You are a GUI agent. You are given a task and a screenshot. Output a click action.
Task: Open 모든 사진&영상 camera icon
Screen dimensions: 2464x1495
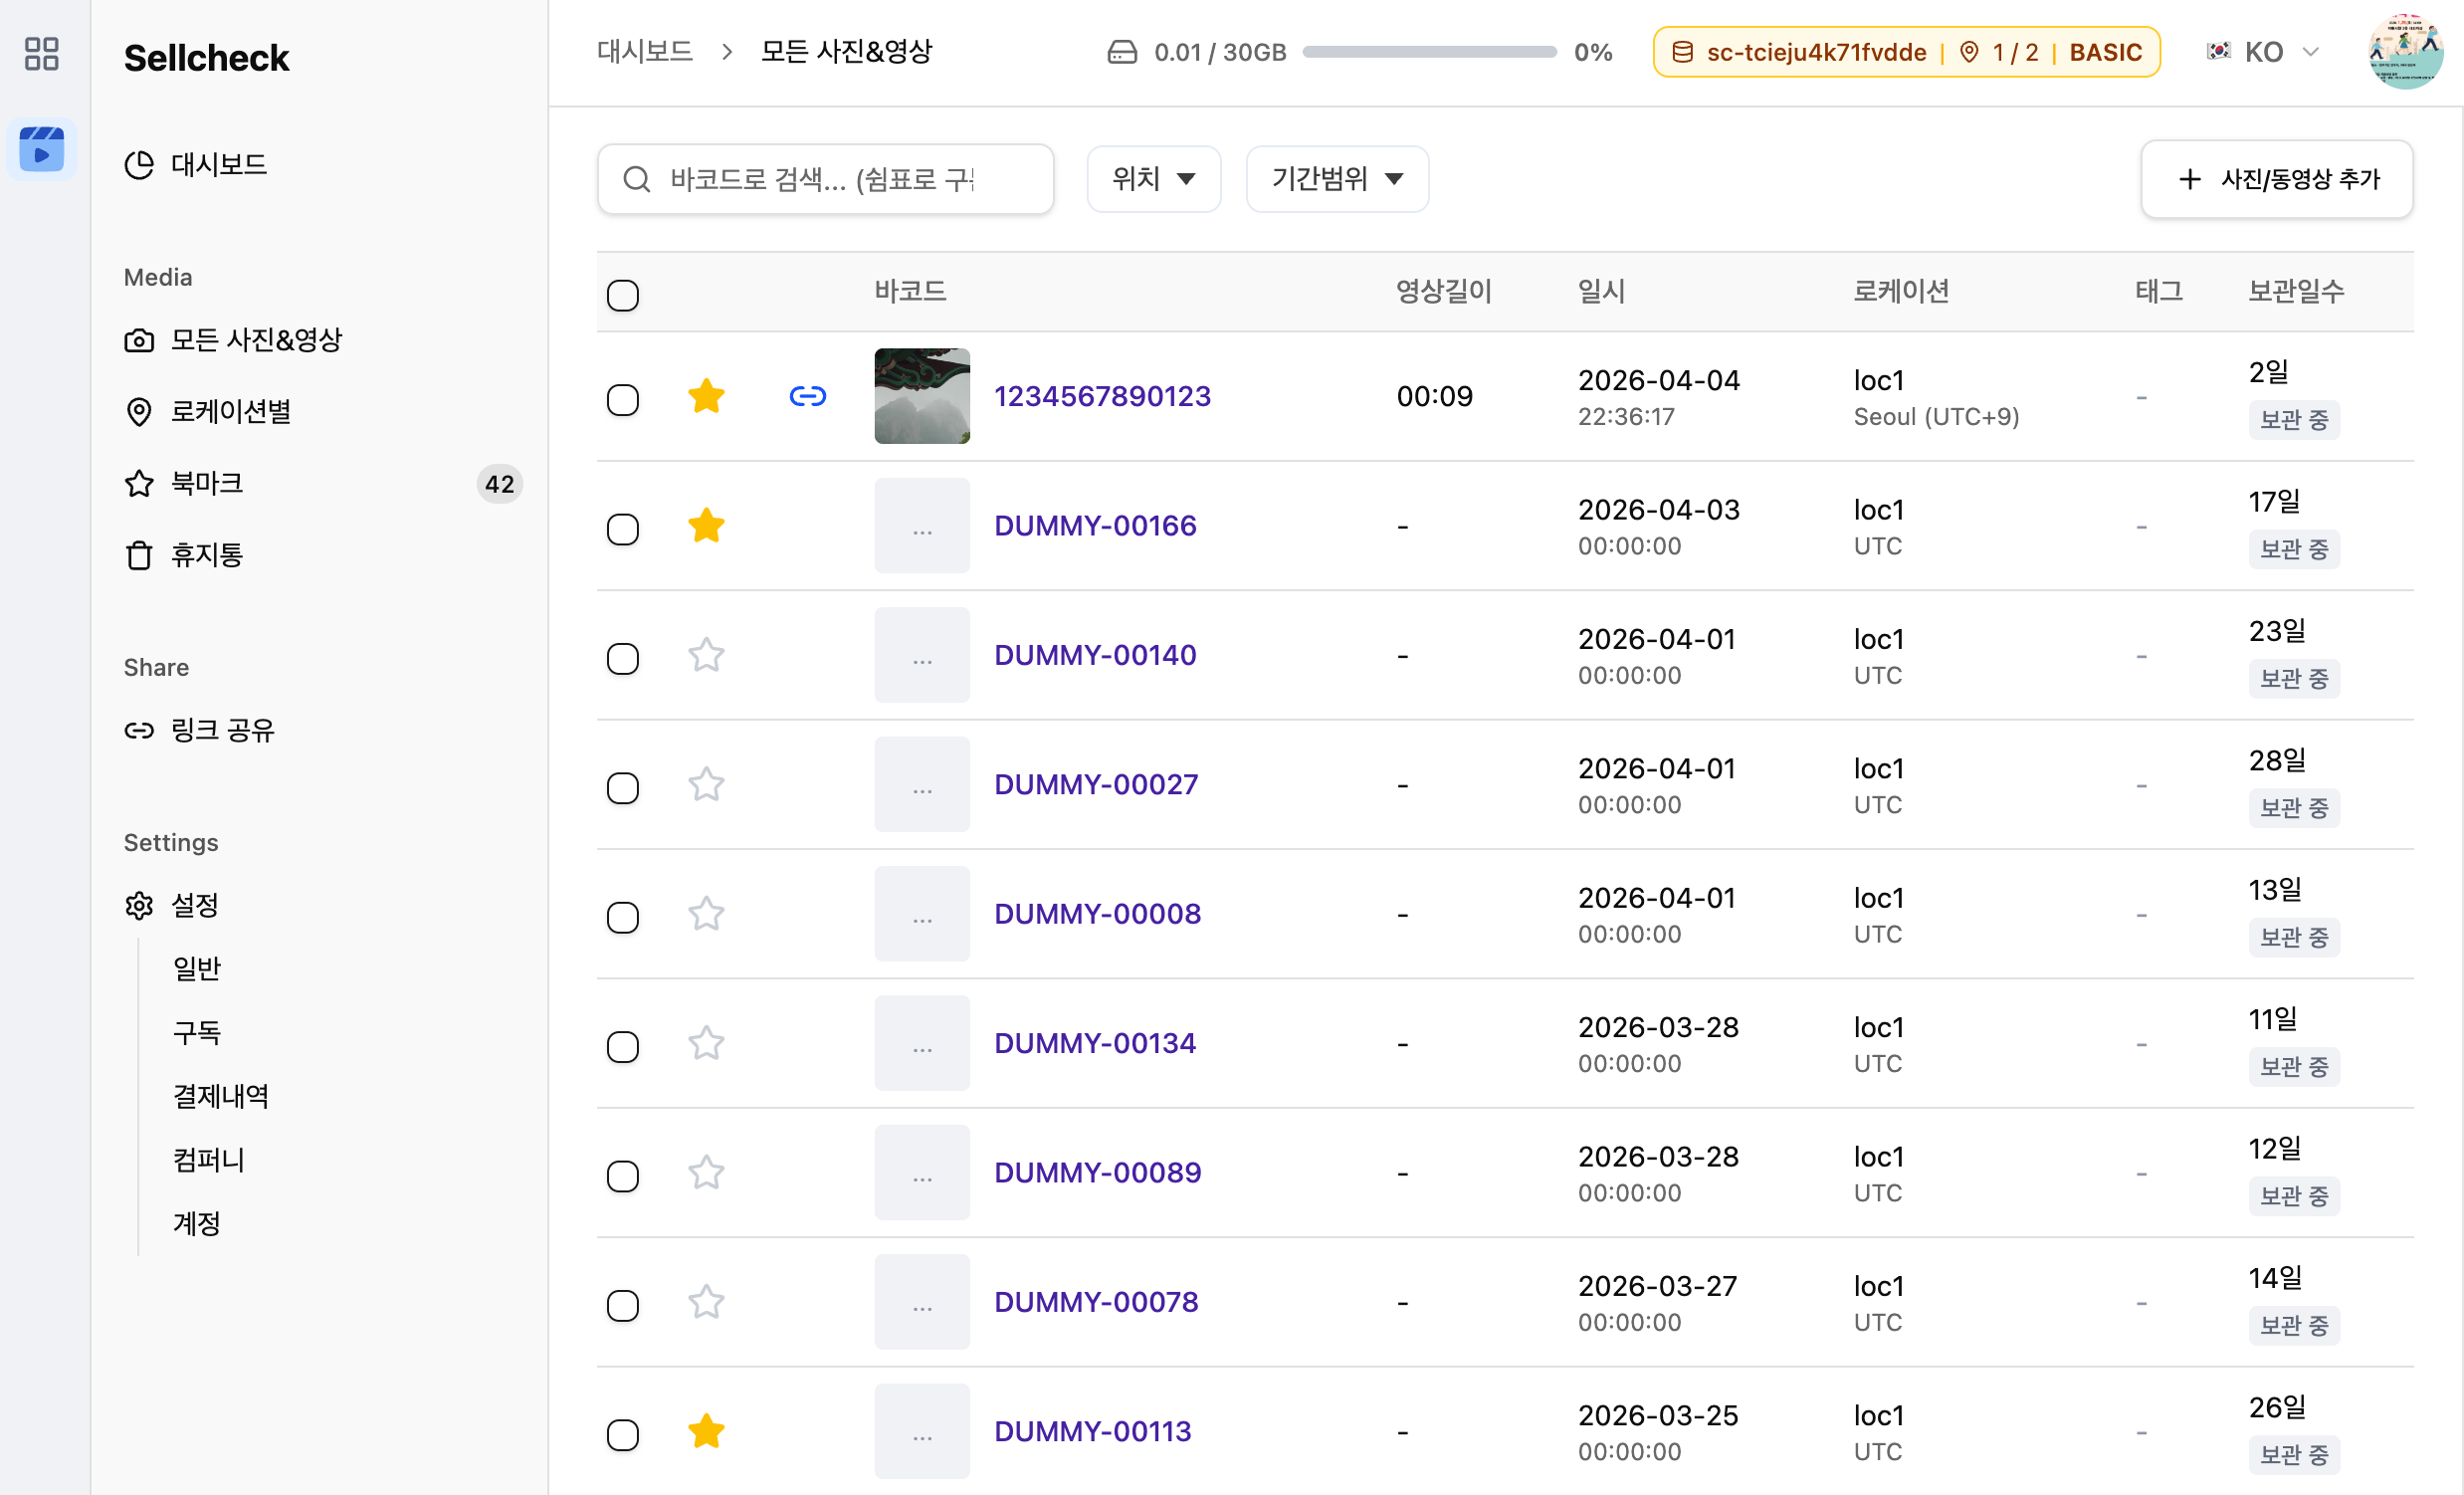coord(139,340)
